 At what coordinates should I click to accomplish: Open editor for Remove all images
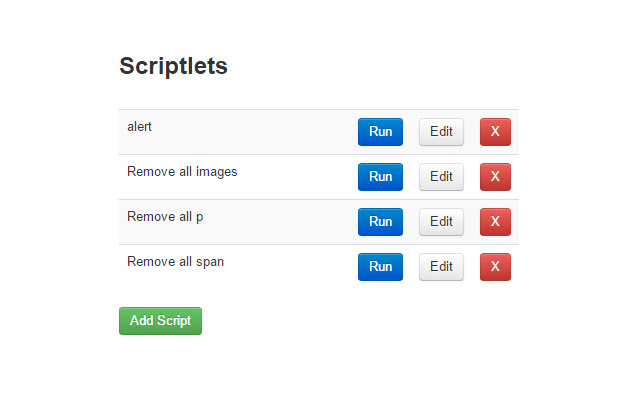pos(441,177)
